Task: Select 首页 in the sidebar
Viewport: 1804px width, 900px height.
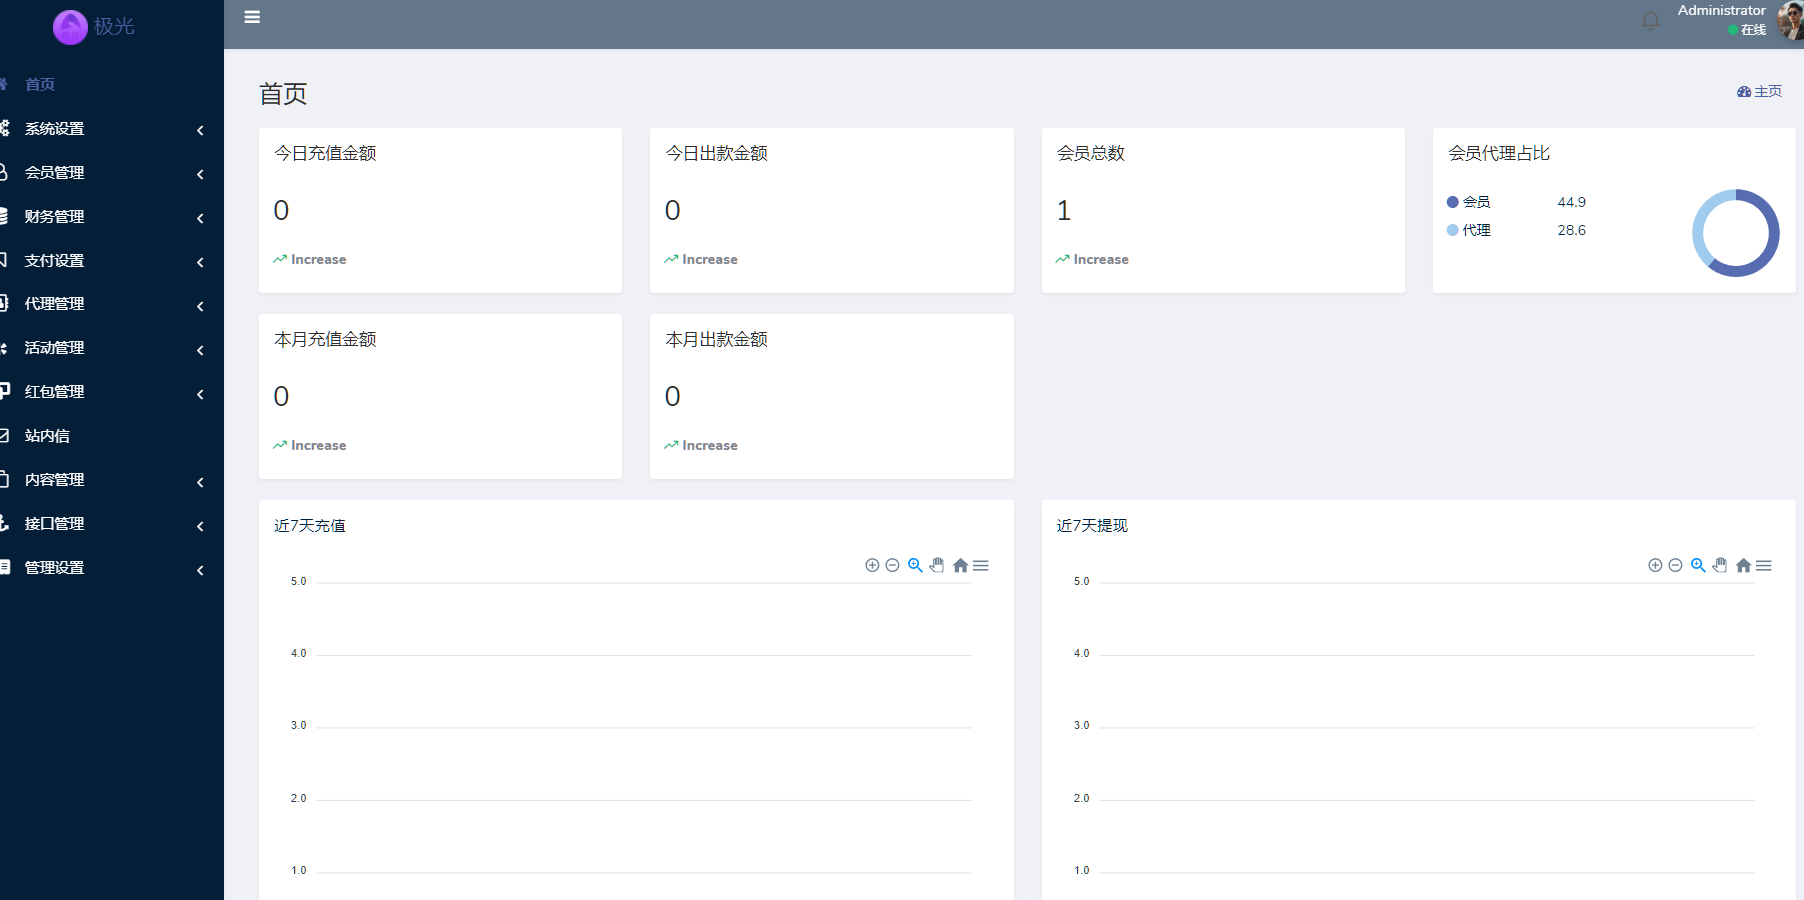Action: (x=41, y=84)
